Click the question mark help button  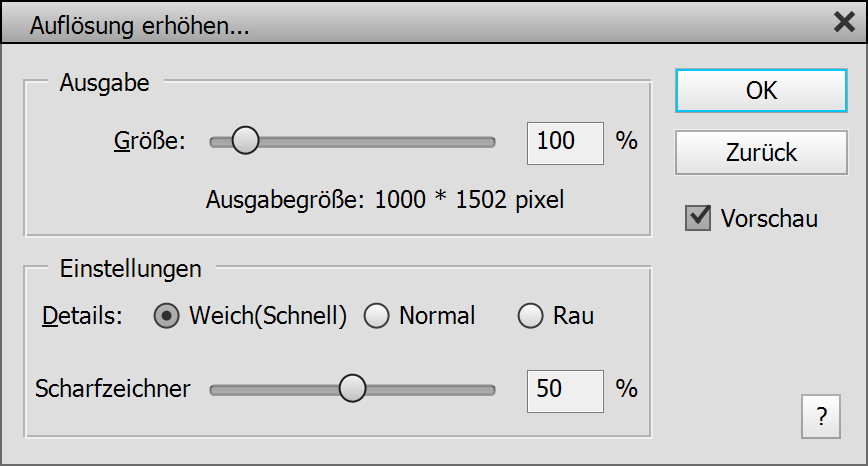(821, 417)
